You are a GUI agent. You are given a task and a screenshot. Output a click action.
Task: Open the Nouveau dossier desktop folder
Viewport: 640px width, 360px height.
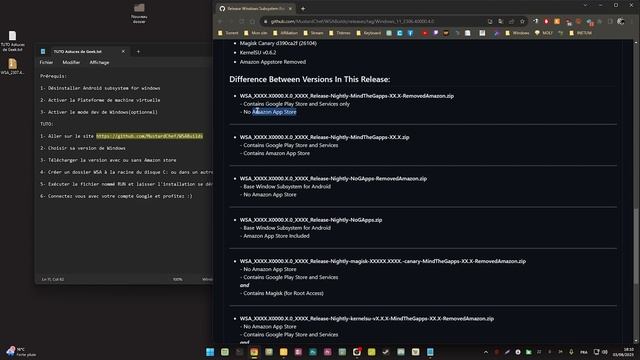[x=139, y=13]
